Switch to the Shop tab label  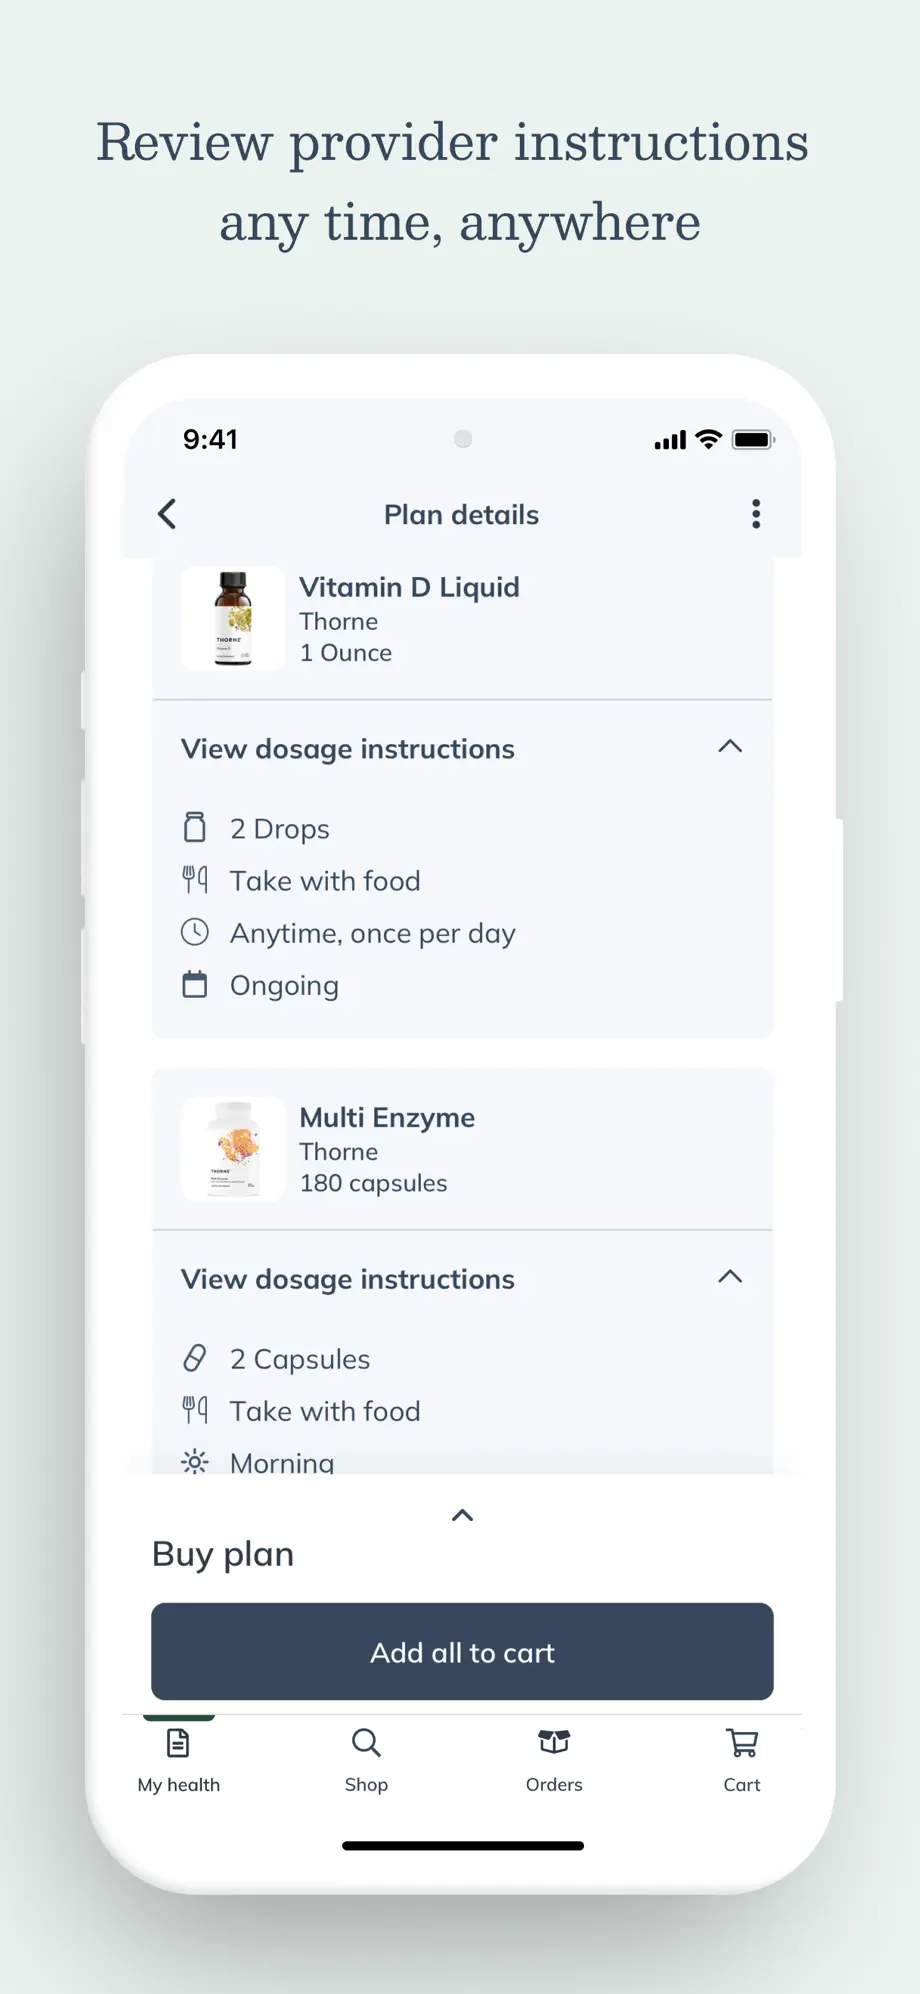[x=366, y=1785]
